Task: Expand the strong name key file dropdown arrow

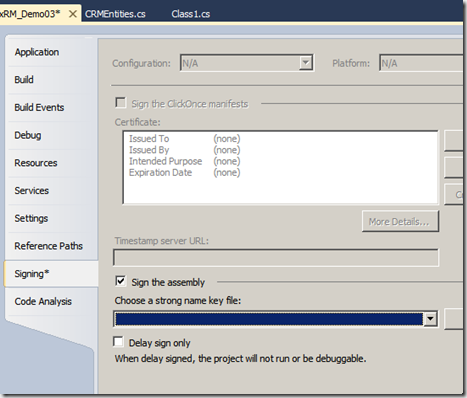Action: [x=430, y=319]
